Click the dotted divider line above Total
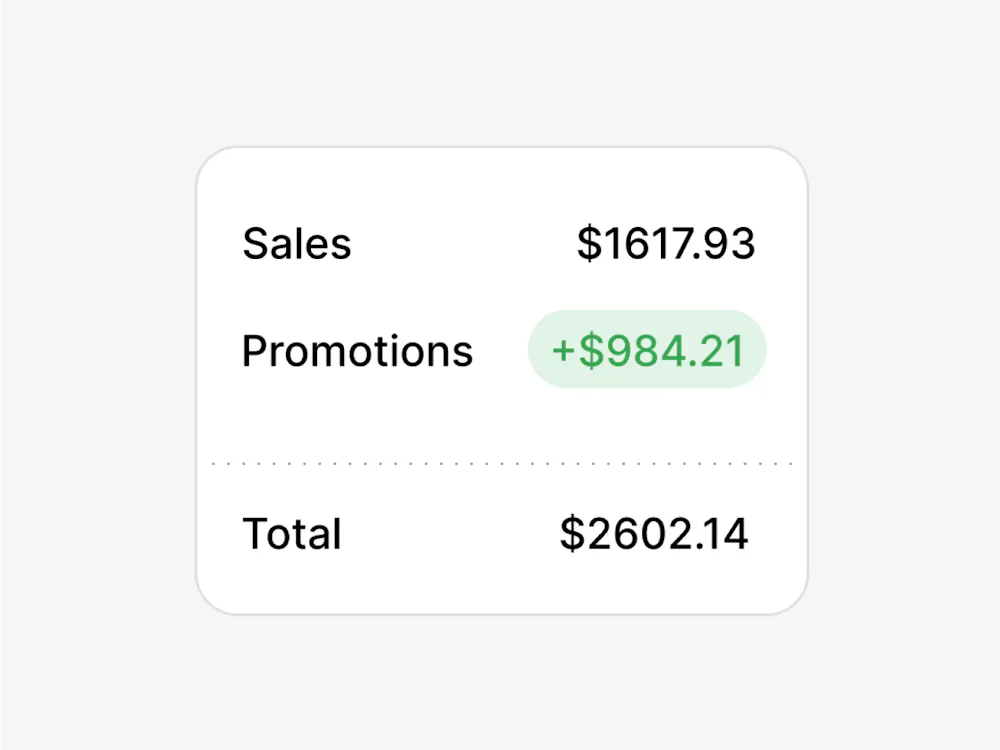 tap(502, 464)
